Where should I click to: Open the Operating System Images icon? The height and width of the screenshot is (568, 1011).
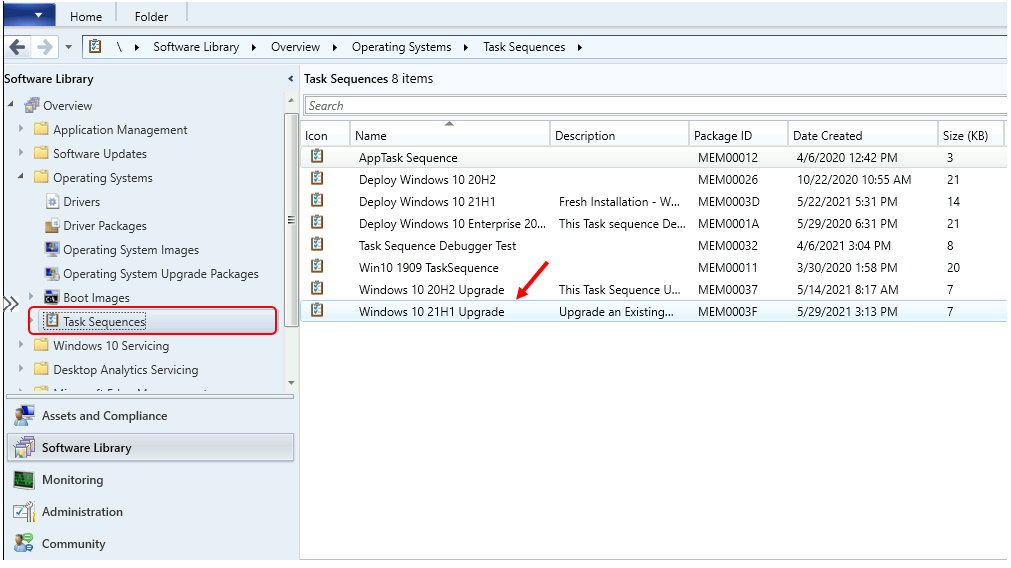tap(52, 250)
